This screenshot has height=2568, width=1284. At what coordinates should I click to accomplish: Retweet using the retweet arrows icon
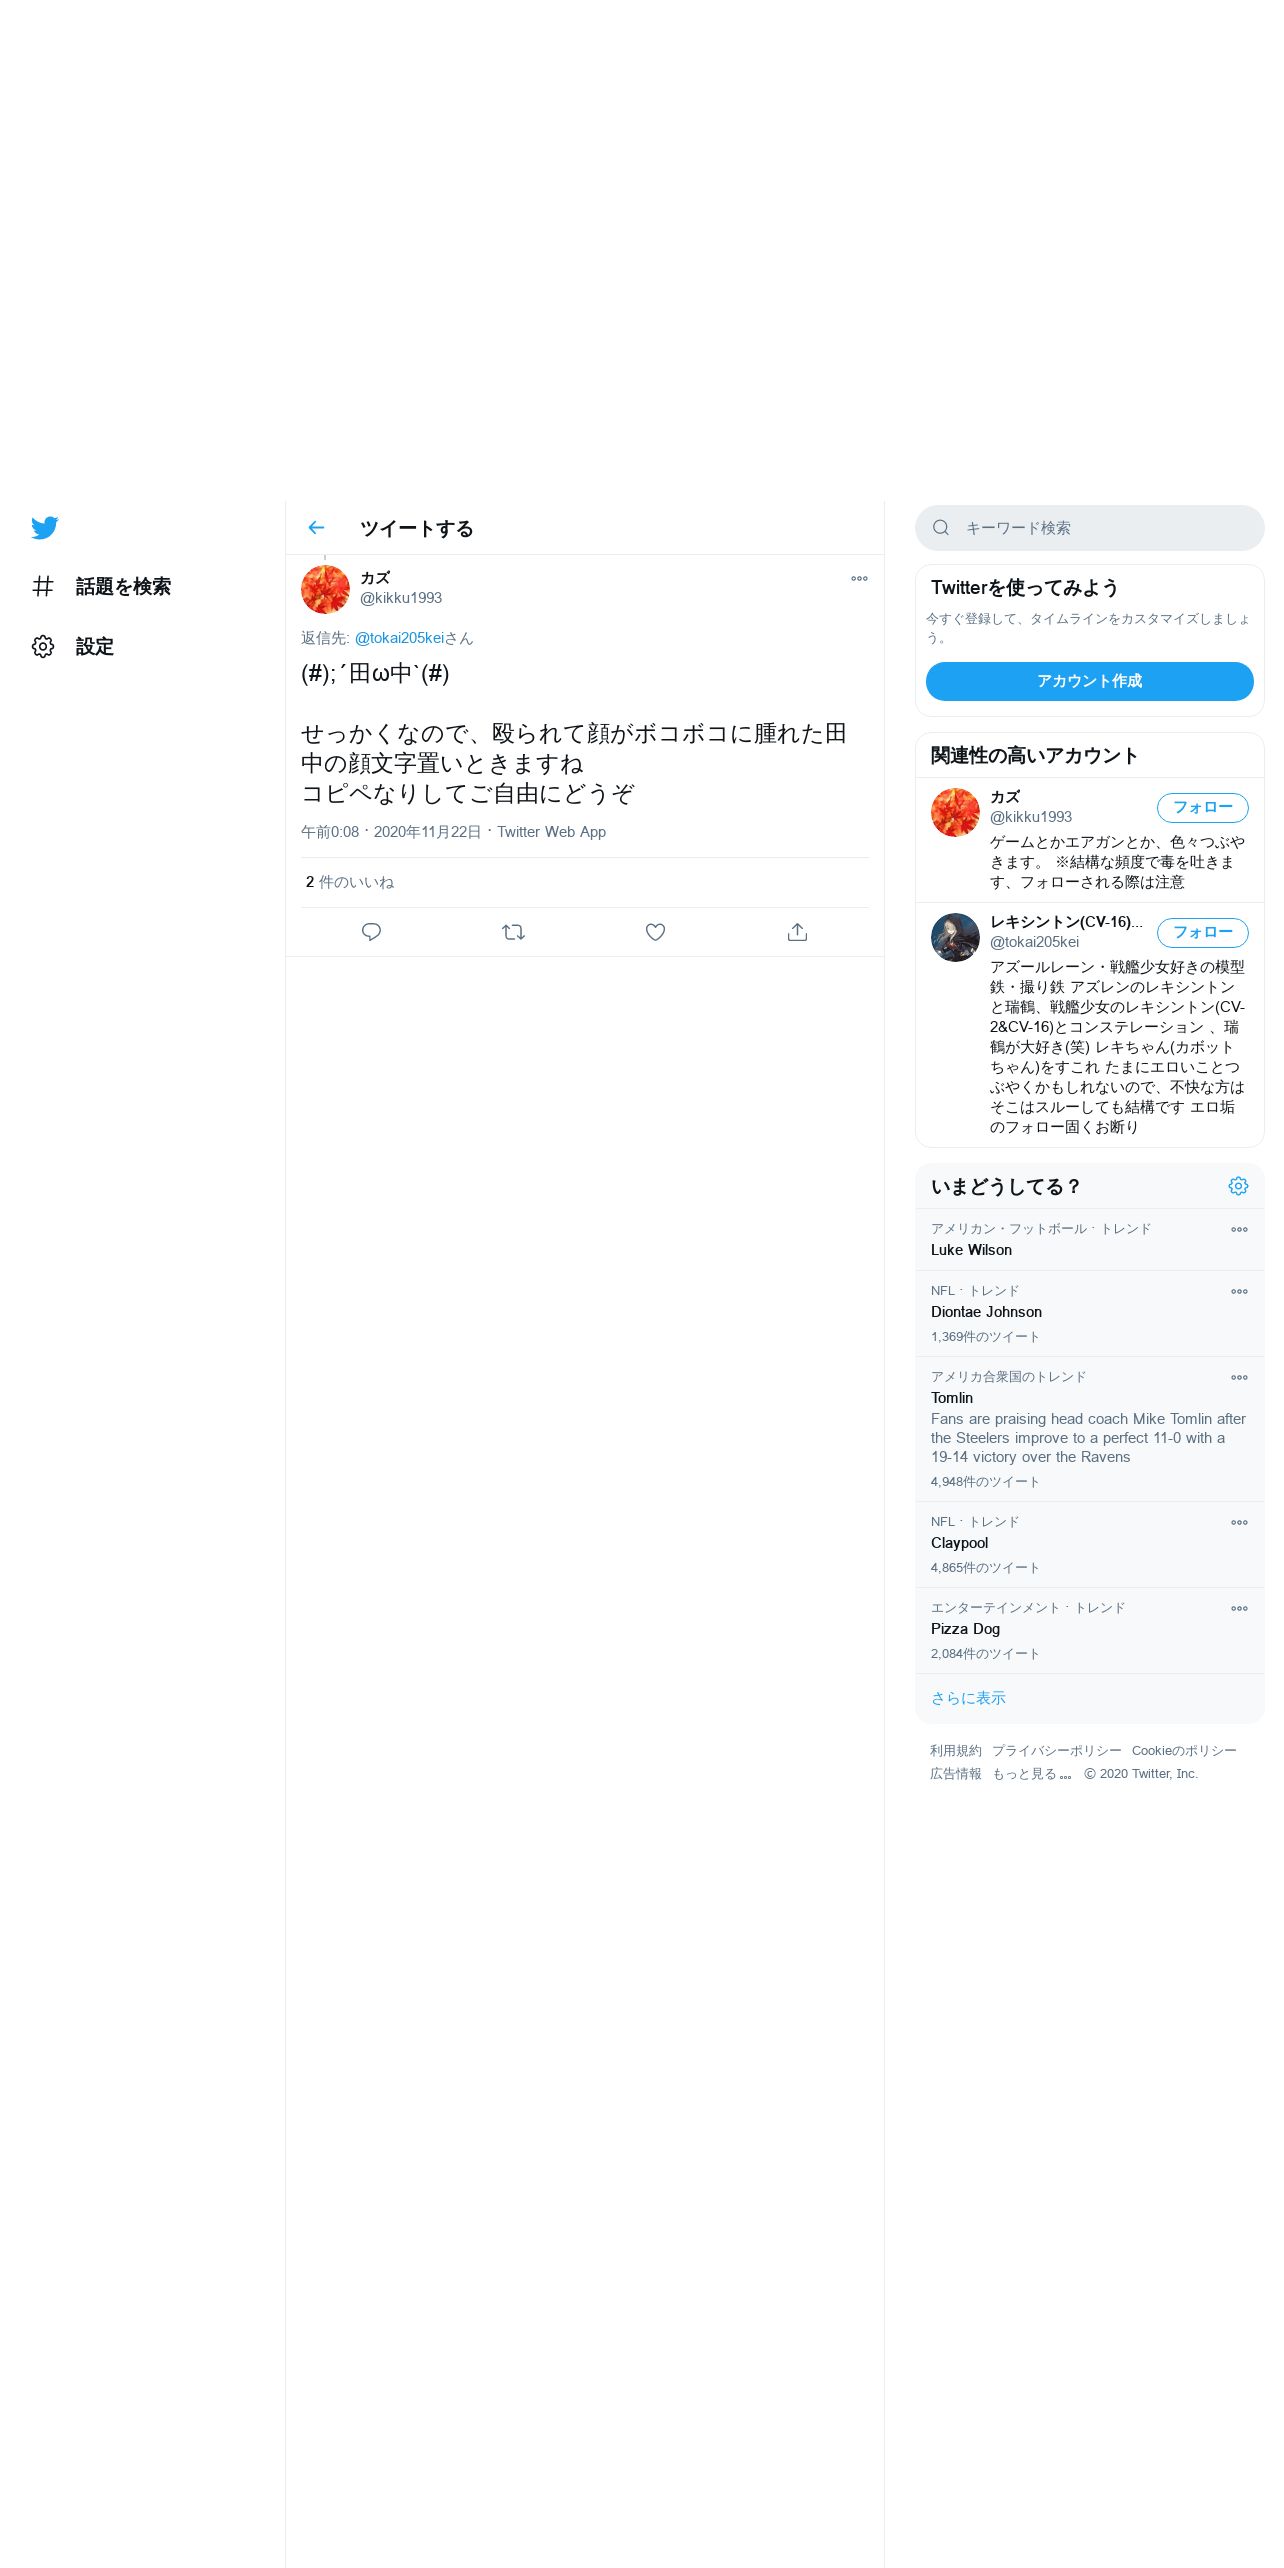(x=513, y=932)
